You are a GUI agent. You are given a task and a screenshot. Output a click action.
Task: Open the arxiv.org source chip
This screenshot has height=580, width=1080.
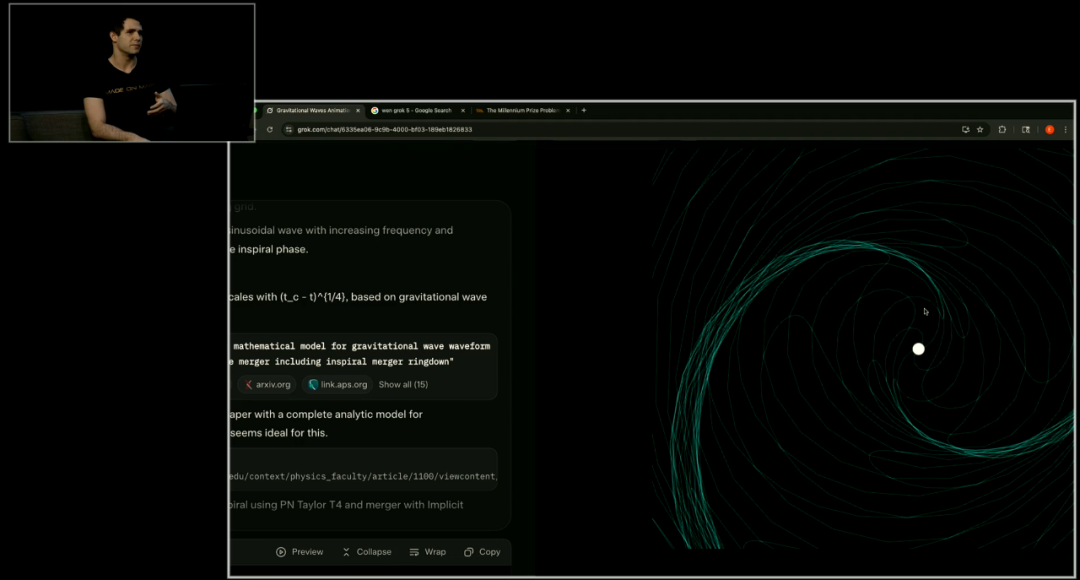point(267,384)
